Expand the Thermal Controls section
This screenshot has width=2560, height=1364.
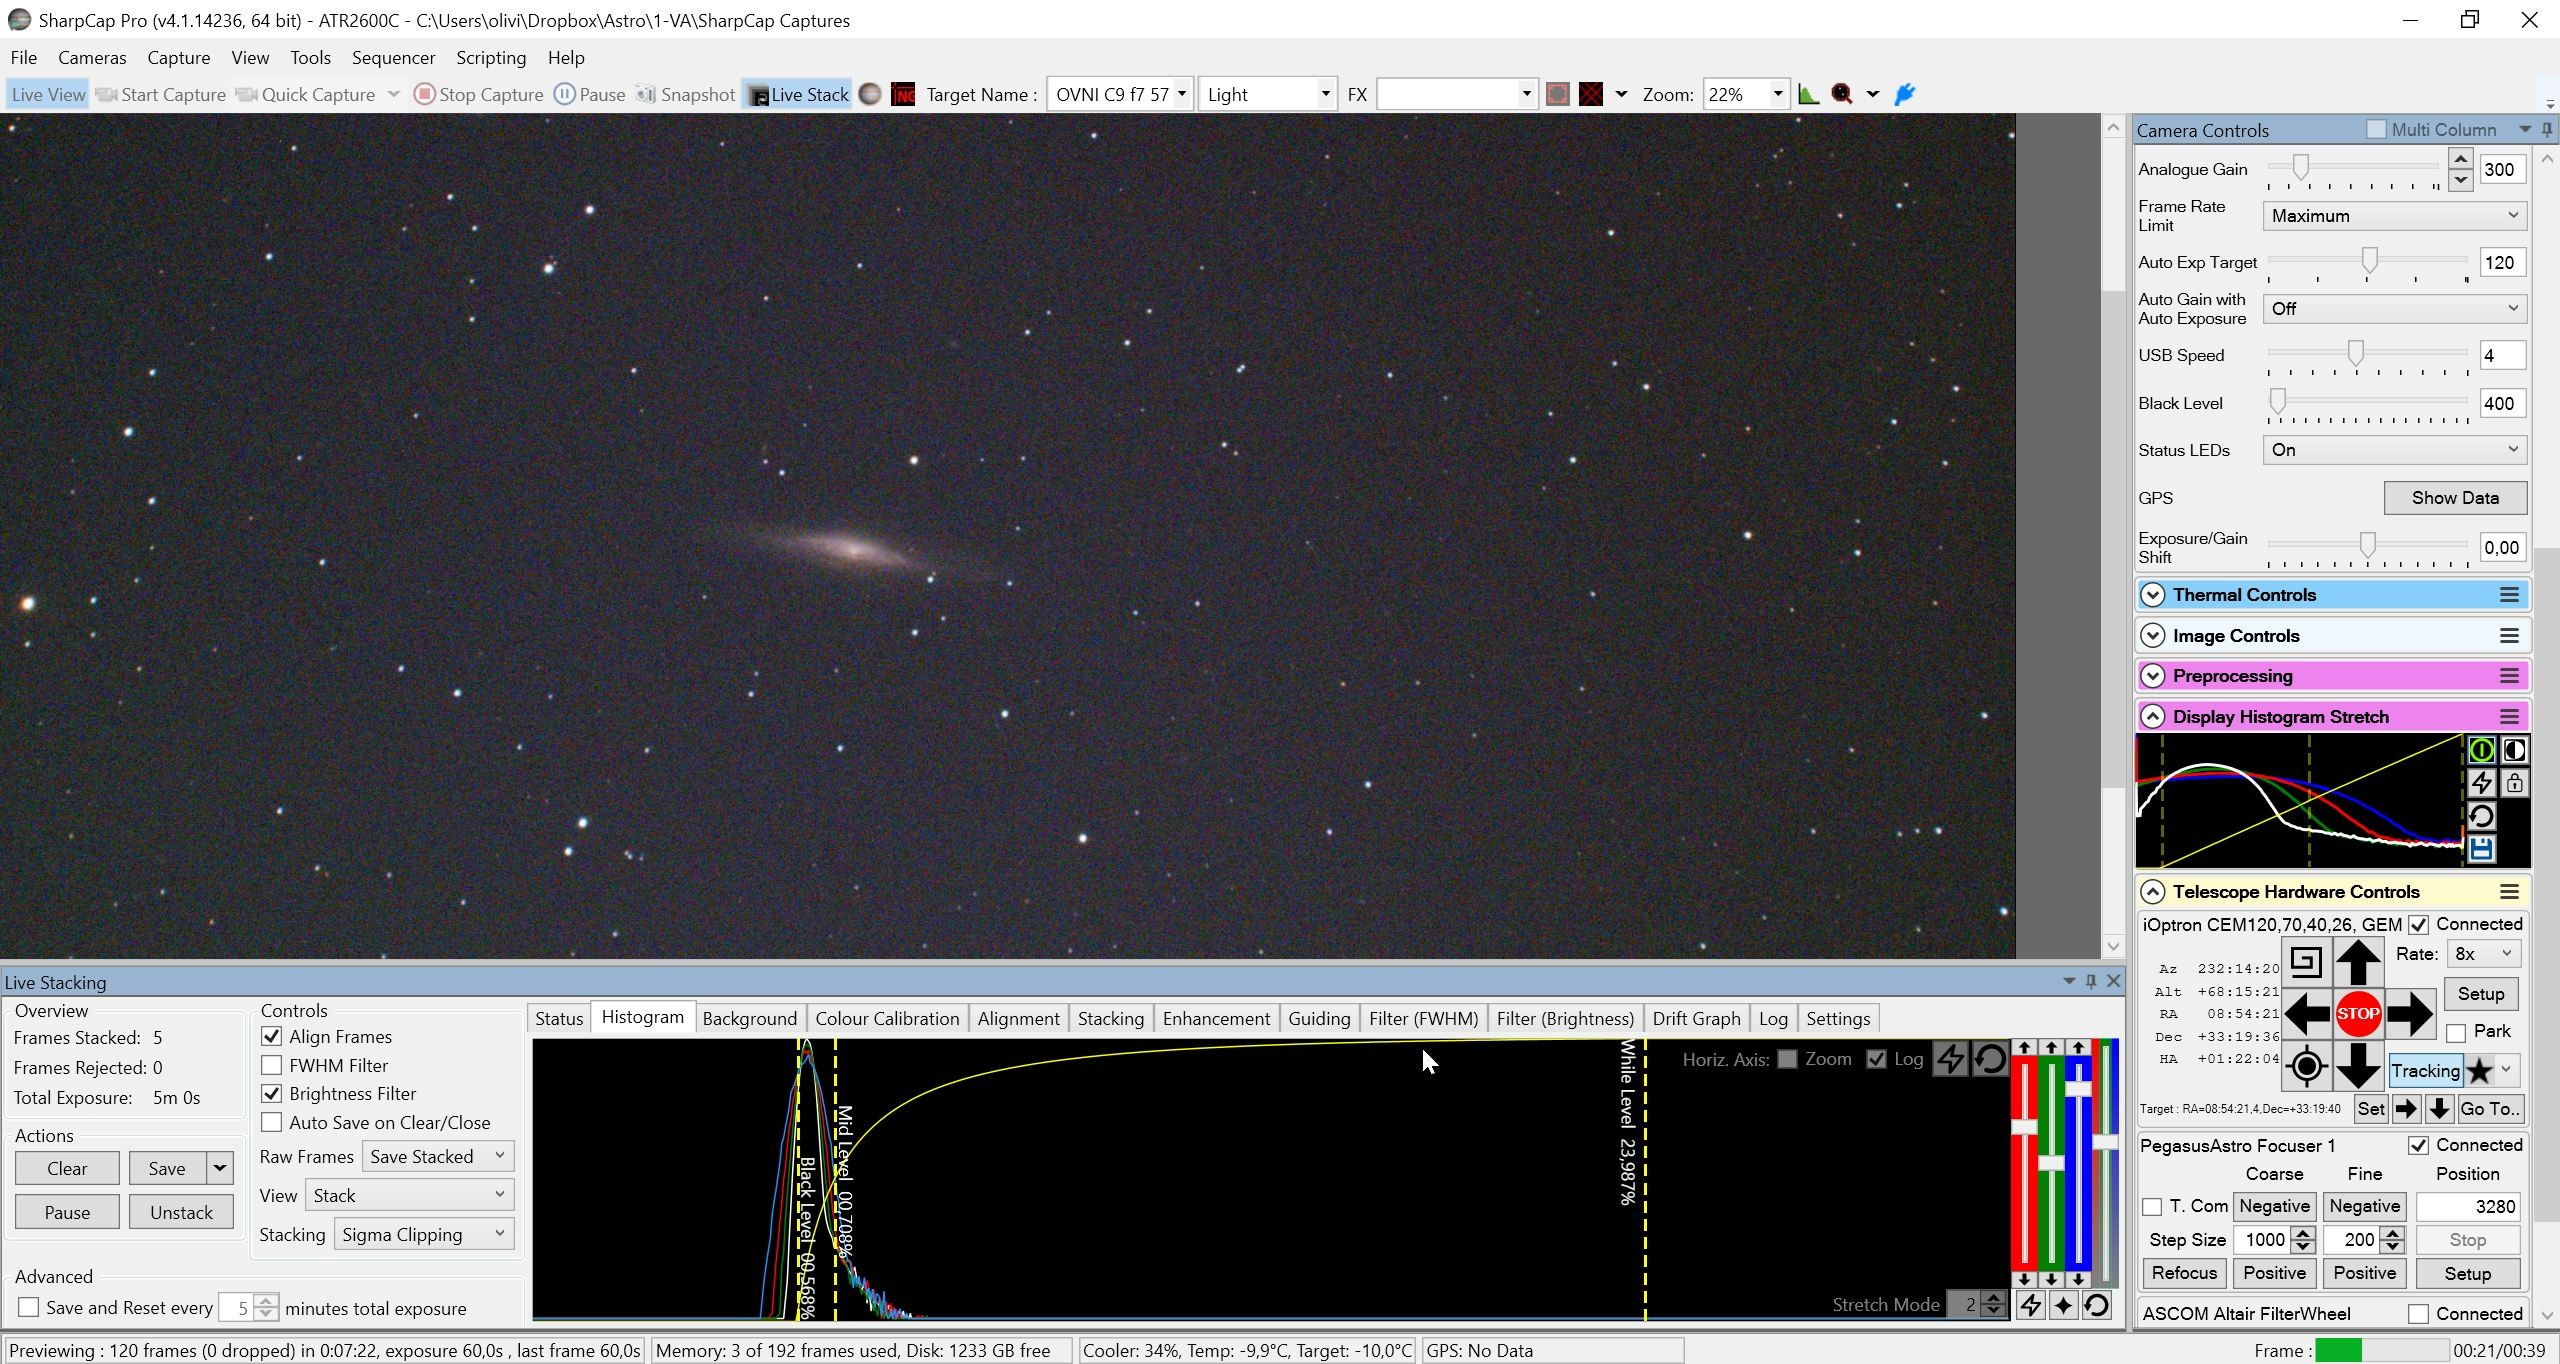click(x=2153, y=595)
